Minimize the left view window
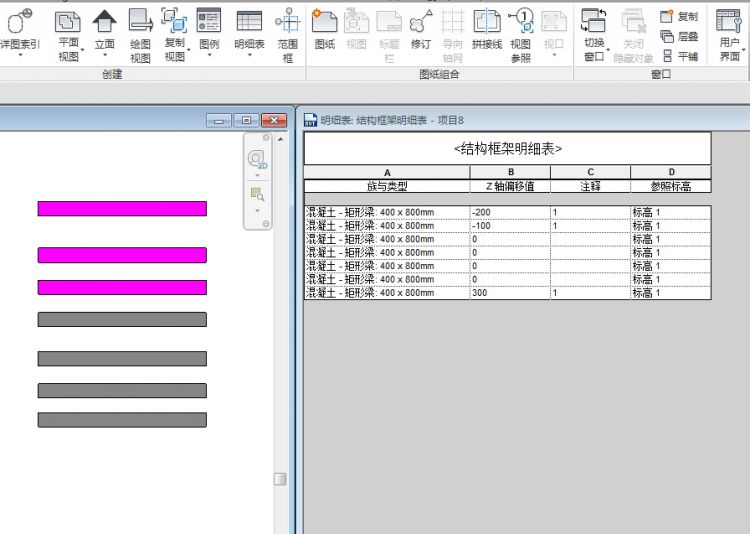The height and width of the screenshot is (534, 750). 219,120
